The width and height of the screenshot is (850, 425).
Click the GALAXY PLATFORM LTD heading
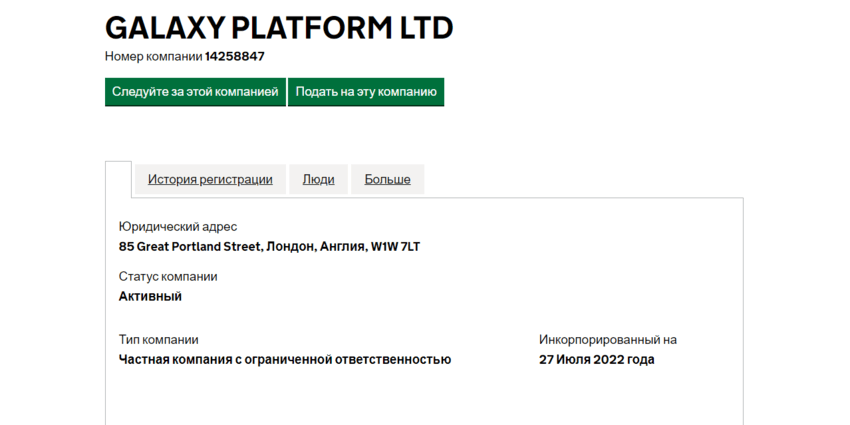click(x=279, y=27)
